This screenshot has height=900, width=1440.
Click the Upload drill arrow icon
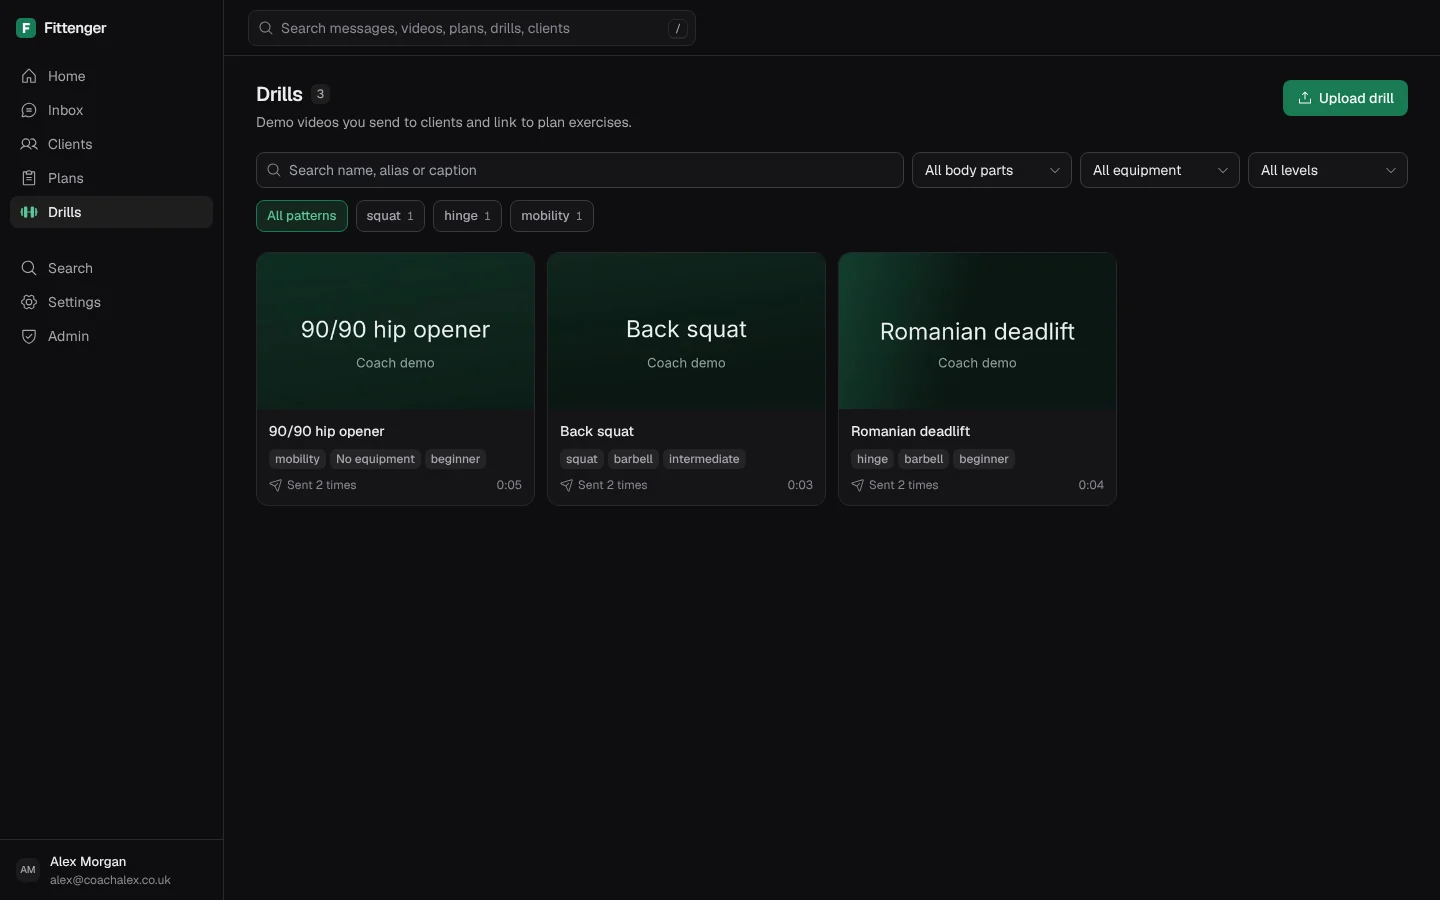coord(1305,98)
